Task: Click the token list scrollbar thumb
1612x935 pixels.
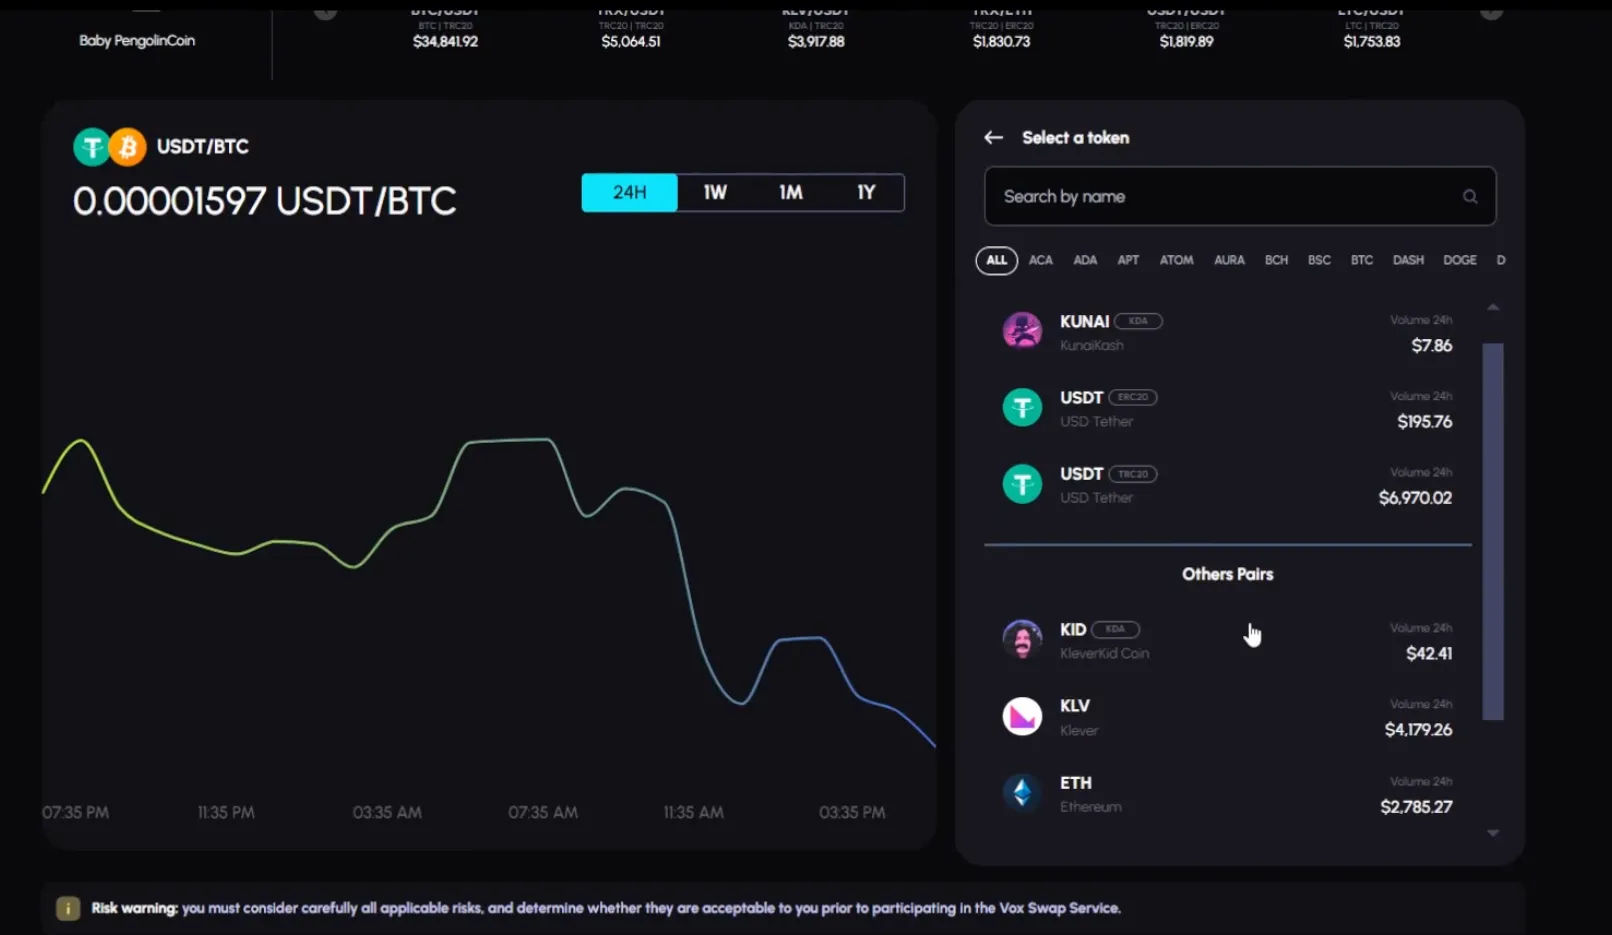Action: click(x=1493, y=531)
